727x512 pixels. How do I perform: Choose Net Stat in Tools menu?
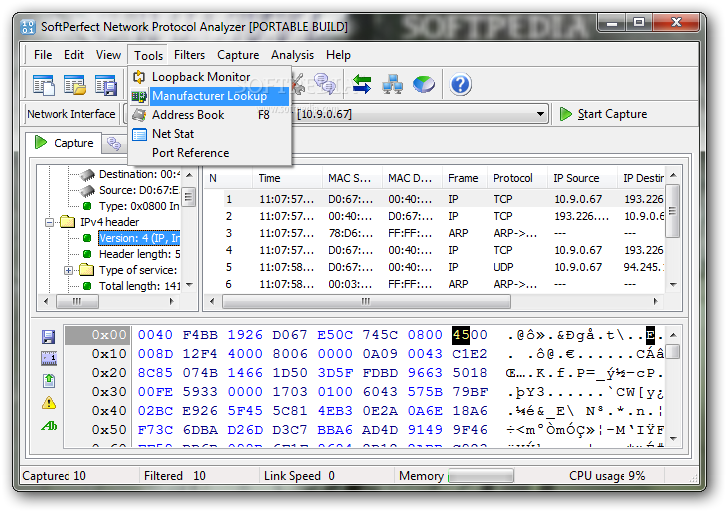coord(209,134)
